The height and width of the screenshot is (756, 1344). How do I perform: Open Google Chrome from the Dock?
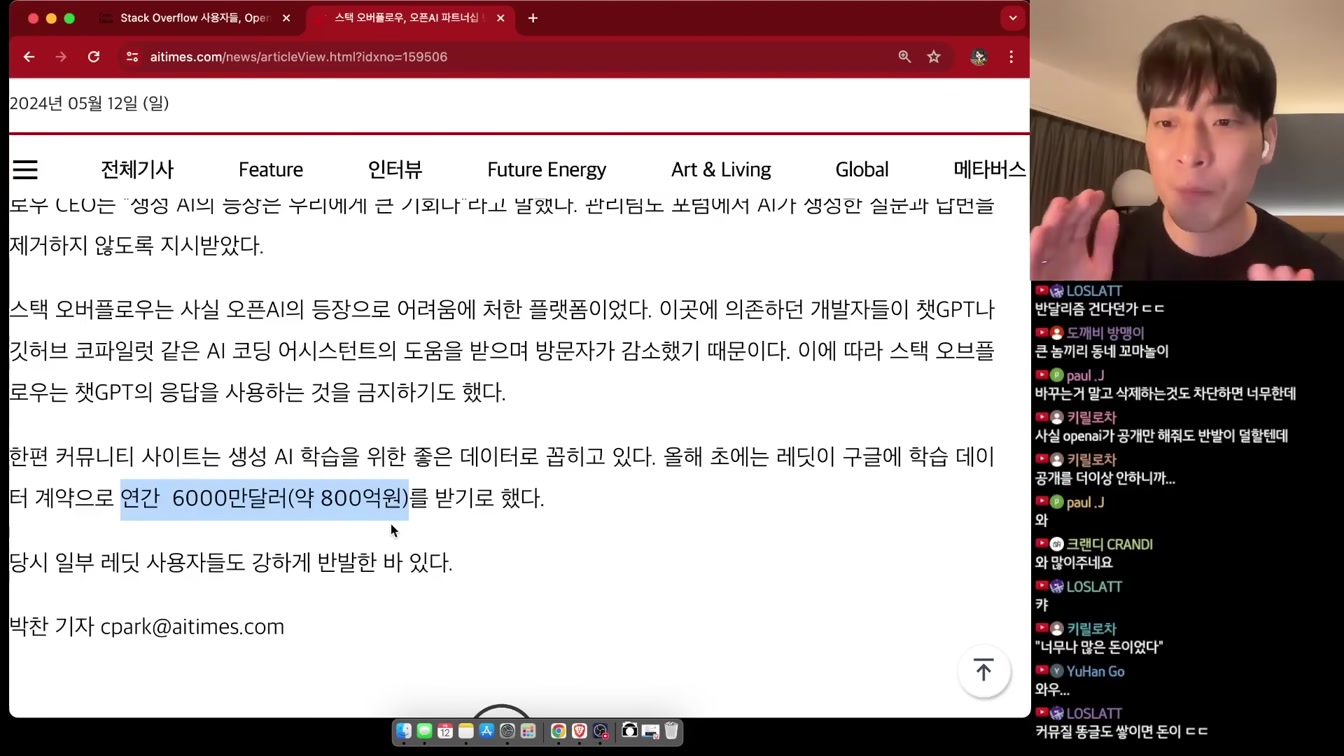click(x=558, y=731)
